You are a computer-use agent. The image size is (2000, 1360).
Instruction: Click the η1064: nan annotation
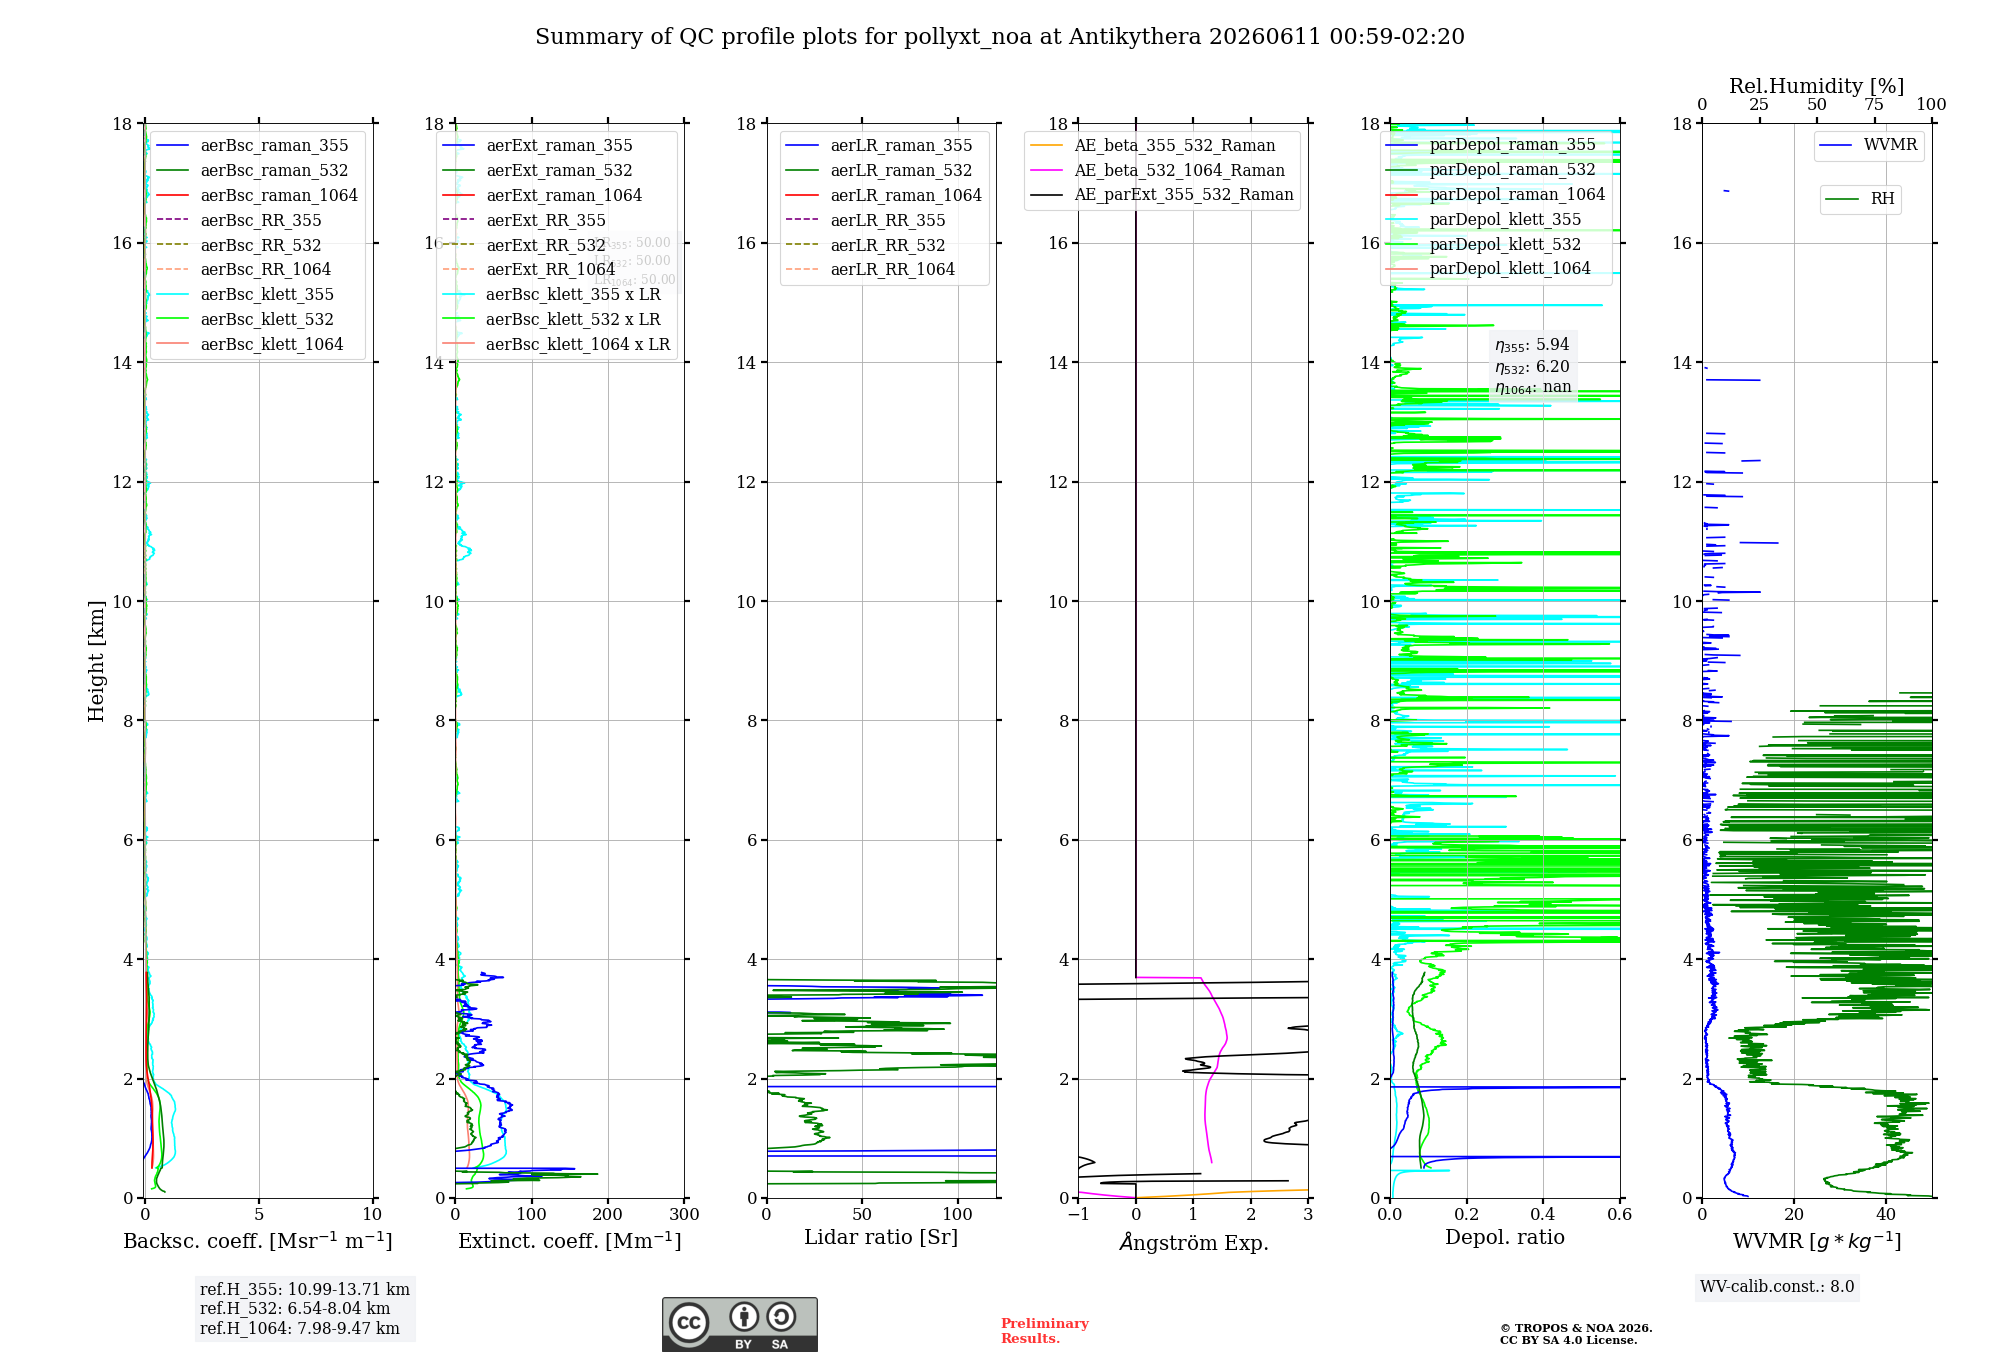pyautogui.click(x=1533, y=388)
